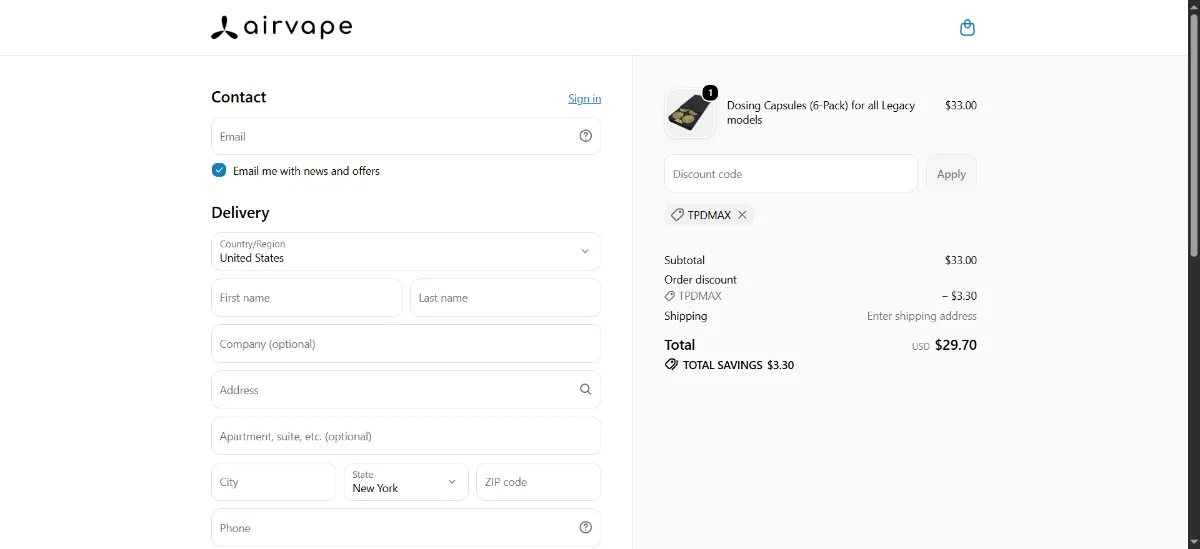
Task: Uncheck Email me with news and offers
Action: click(x=219, y=171)
